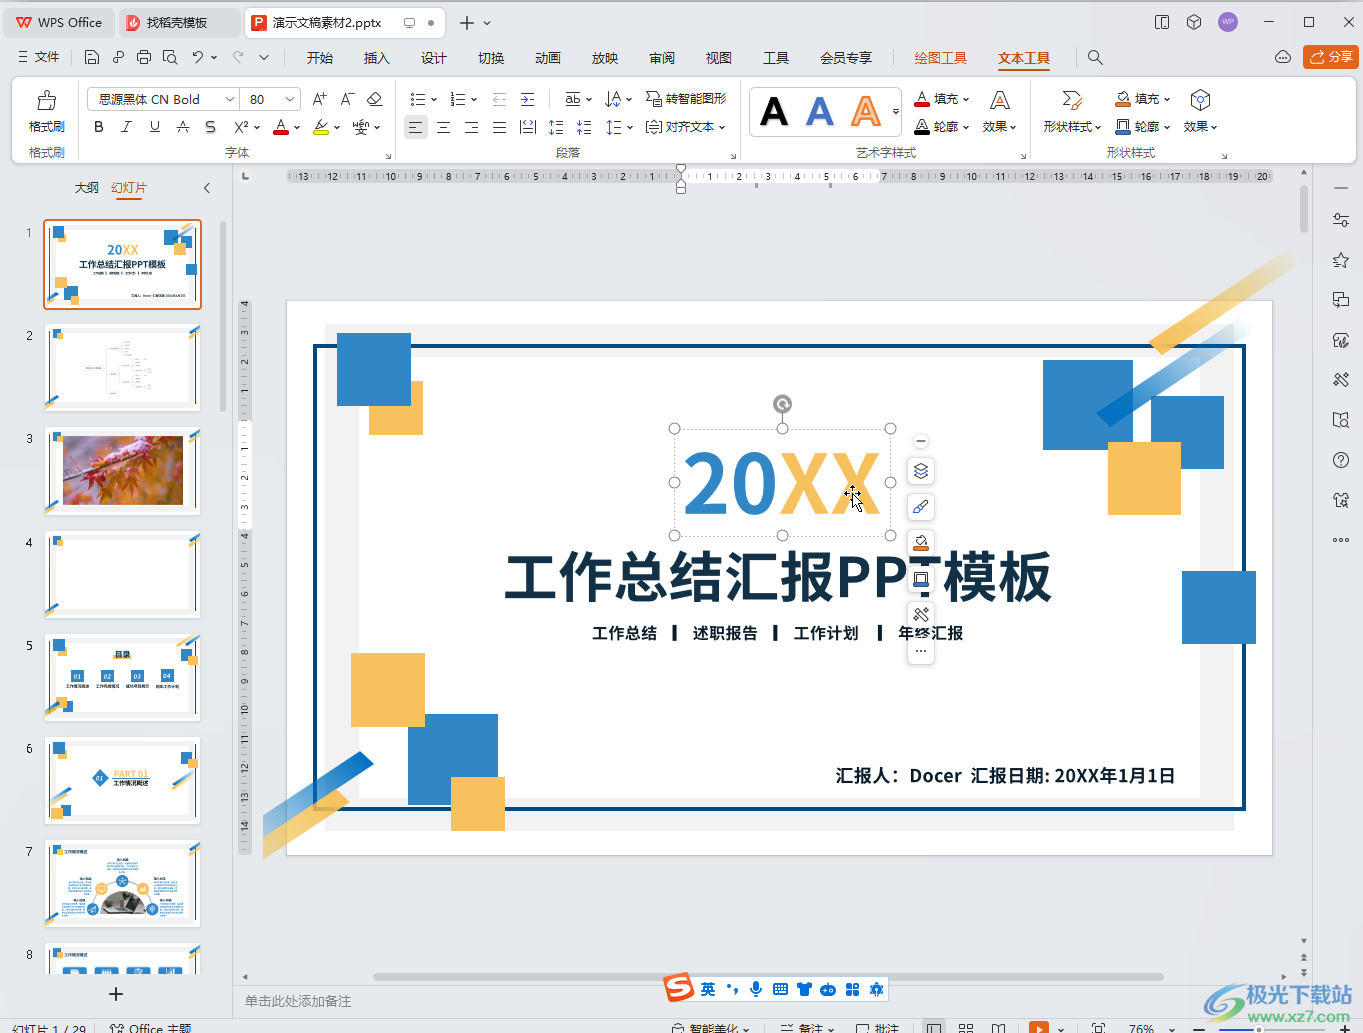1363x1033 pixels.
Task: Increase paragraph indent
Action: tap(527, 99)
